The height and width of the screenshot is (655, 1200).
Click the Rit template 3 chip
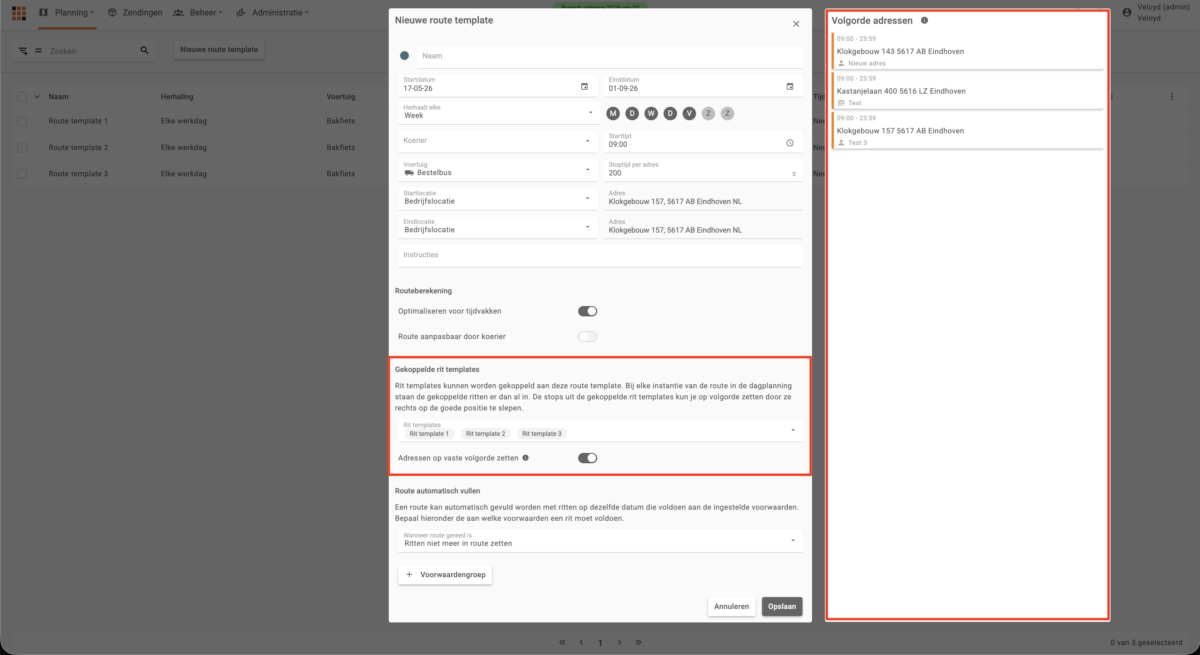542,434
